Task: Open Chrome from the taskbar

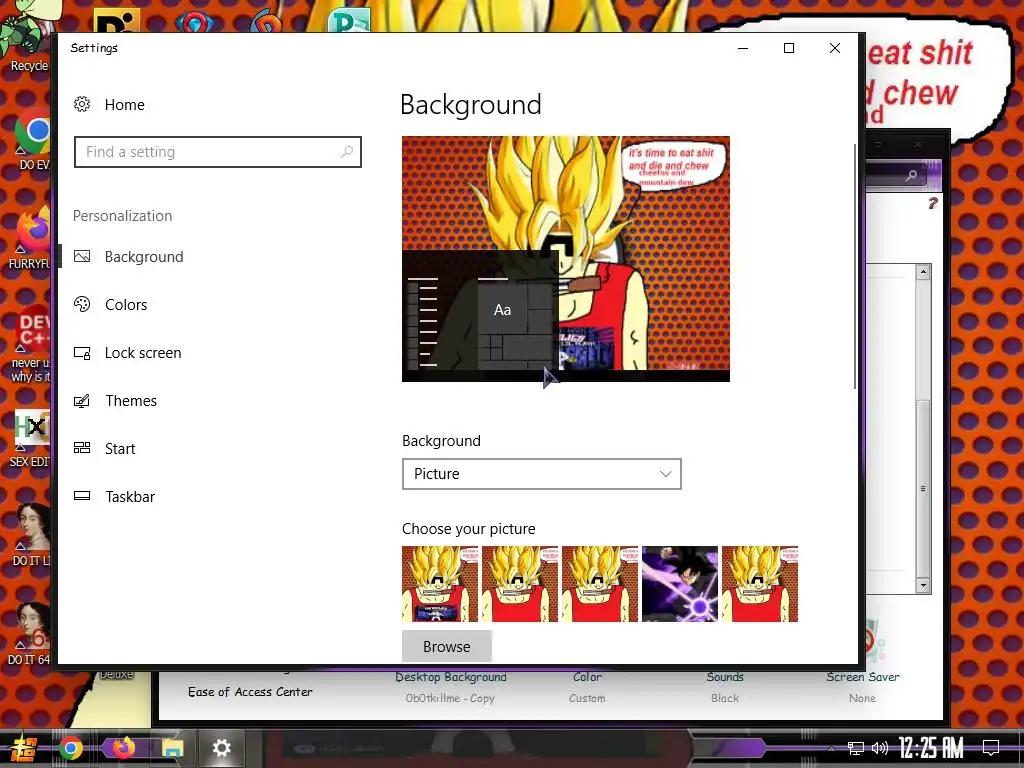Action: [x=71, y=748]
